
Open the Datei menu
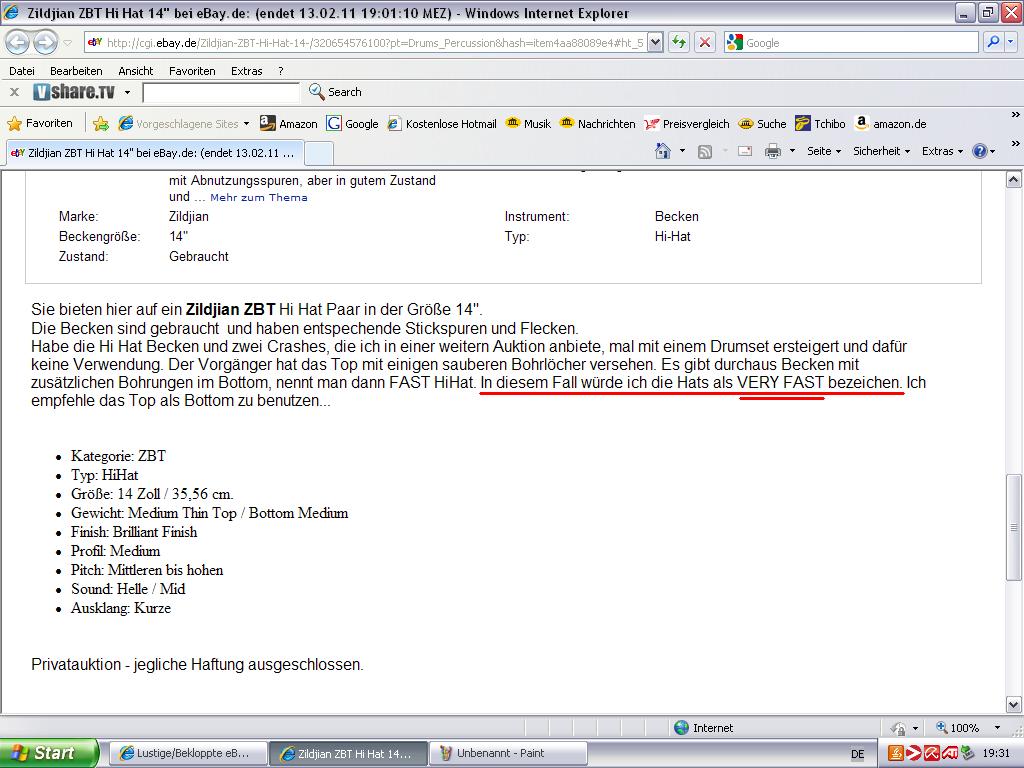pyautogui.click(x=22, y=71)
